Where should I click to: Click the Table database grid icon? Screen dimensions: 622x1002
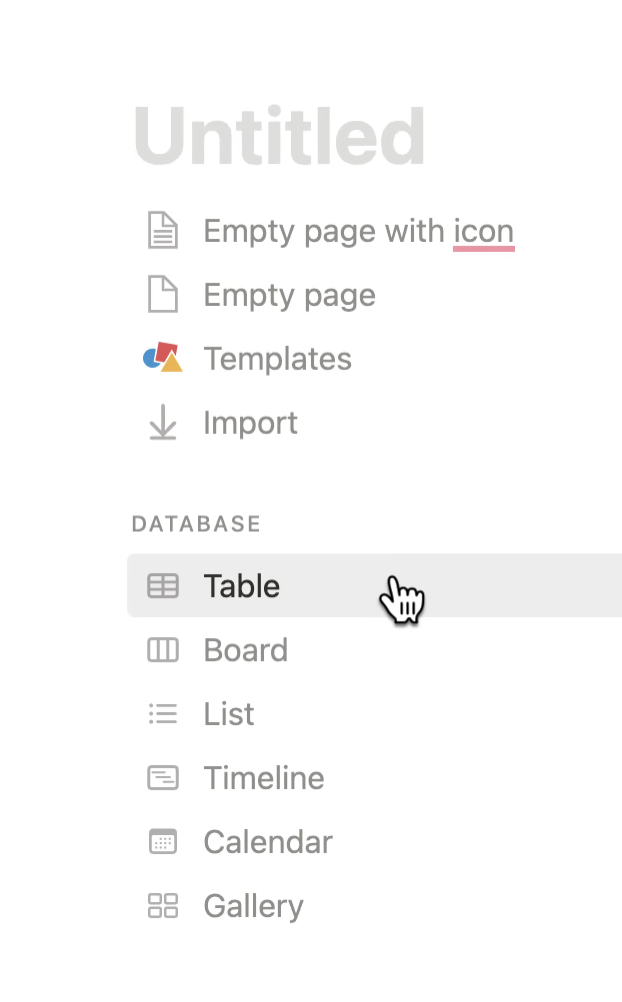[162, 586]
